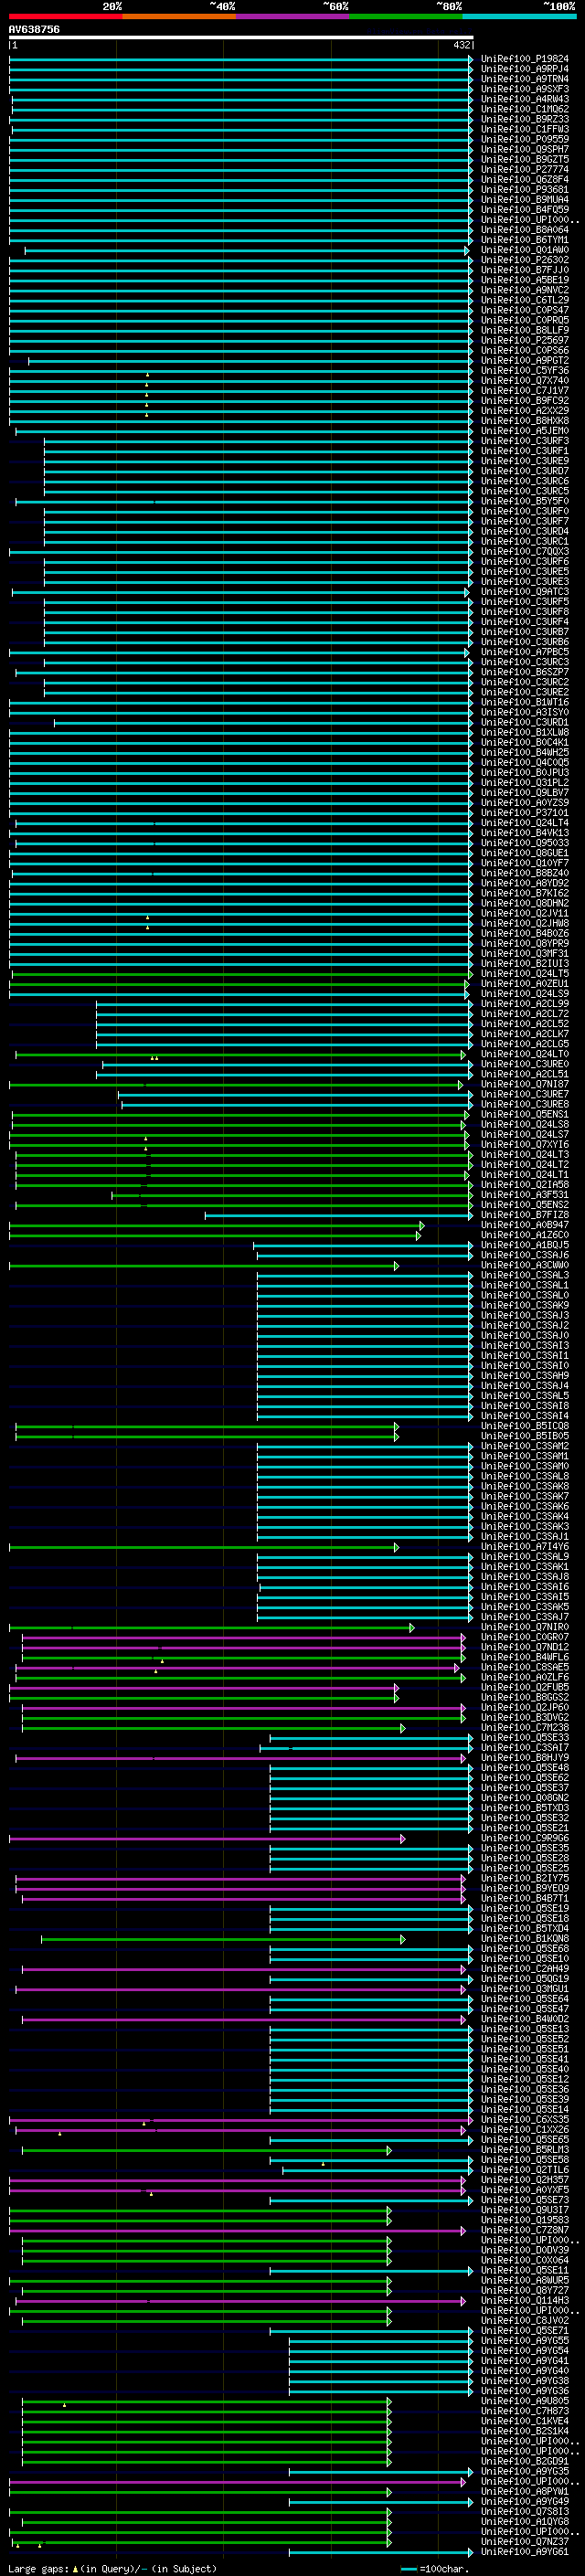Click the UniRef100_P09559 label
Image resolution: width=585 pixels, height=2576 pixels.
(x=525, y=139)
